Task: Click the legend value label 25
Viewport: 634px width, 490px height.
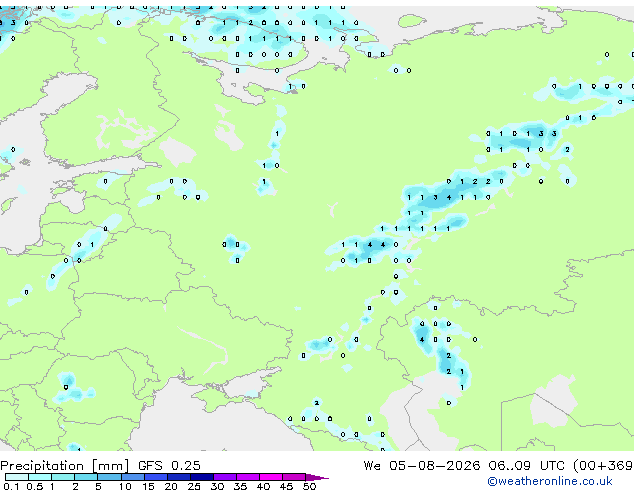Action: tap(194, 486)
